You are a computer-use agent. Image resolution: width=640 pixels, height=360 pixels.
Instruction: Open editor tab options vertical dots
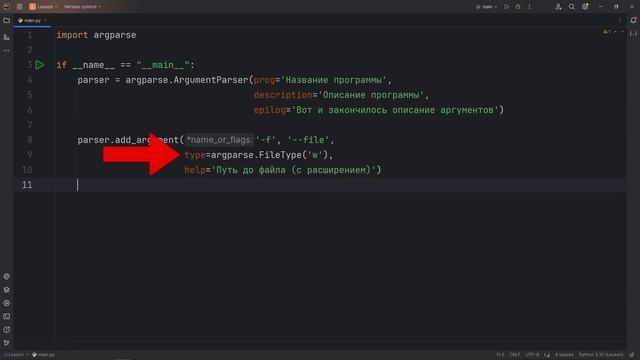coord(620,20)
